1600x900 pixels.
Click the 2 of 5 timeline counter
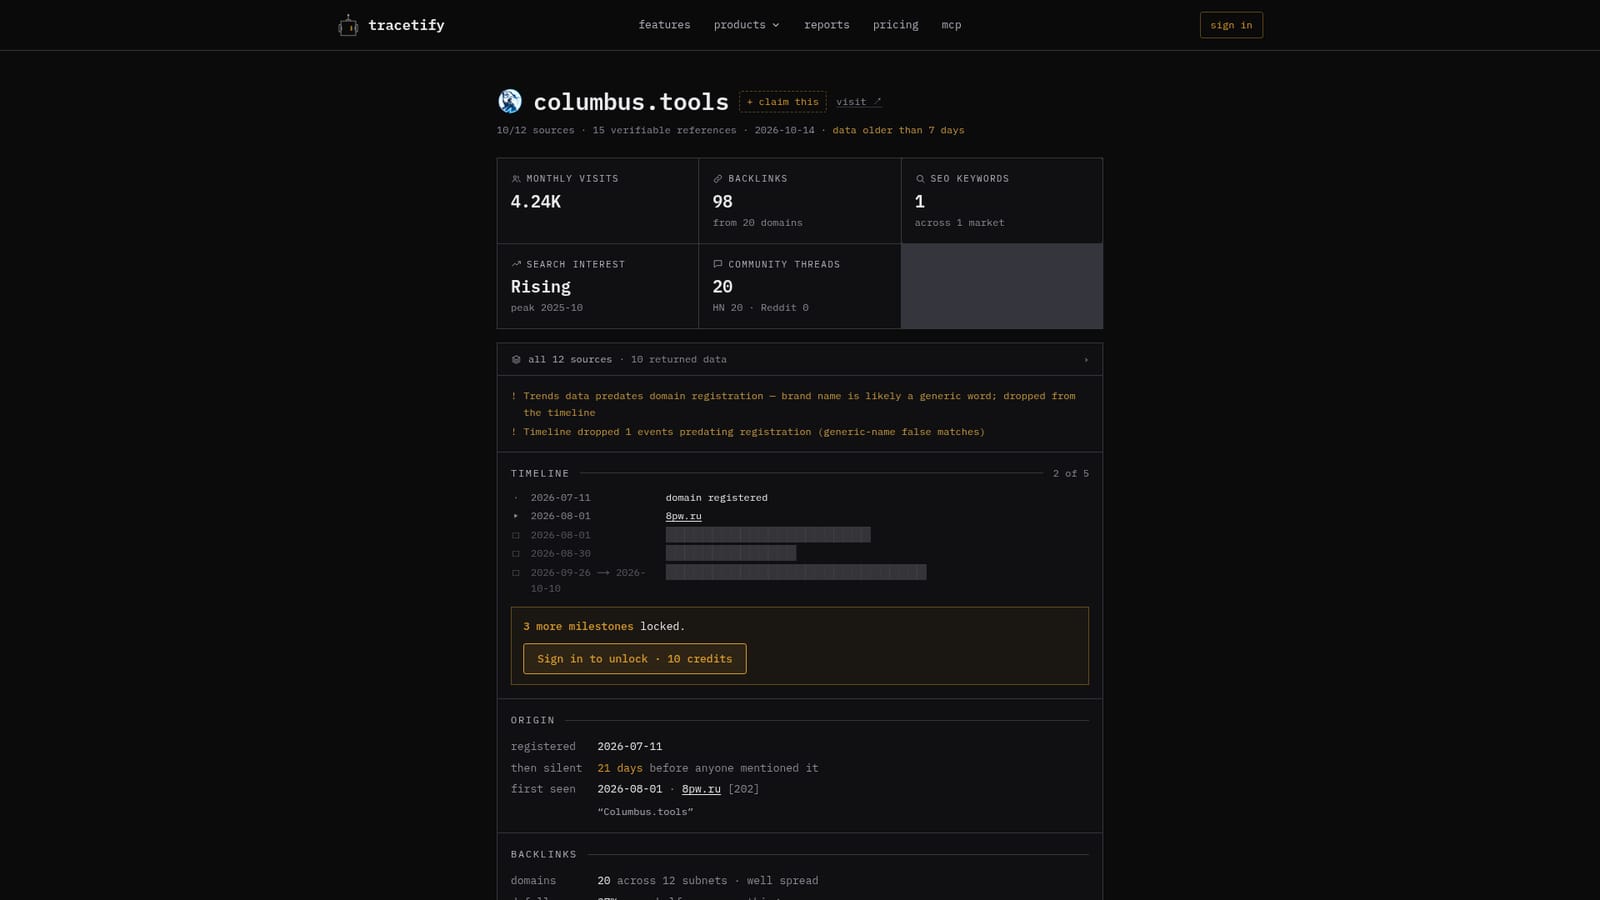[x=1070, y=474]
